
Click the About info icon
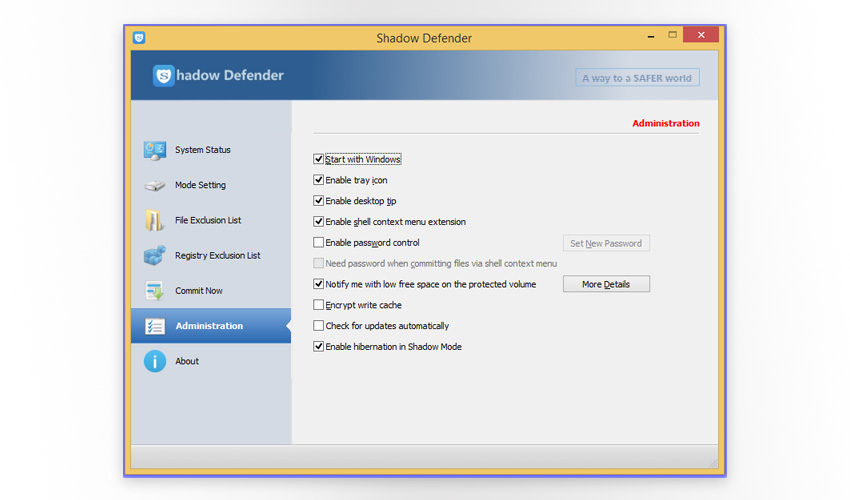(x=155, y=361)
